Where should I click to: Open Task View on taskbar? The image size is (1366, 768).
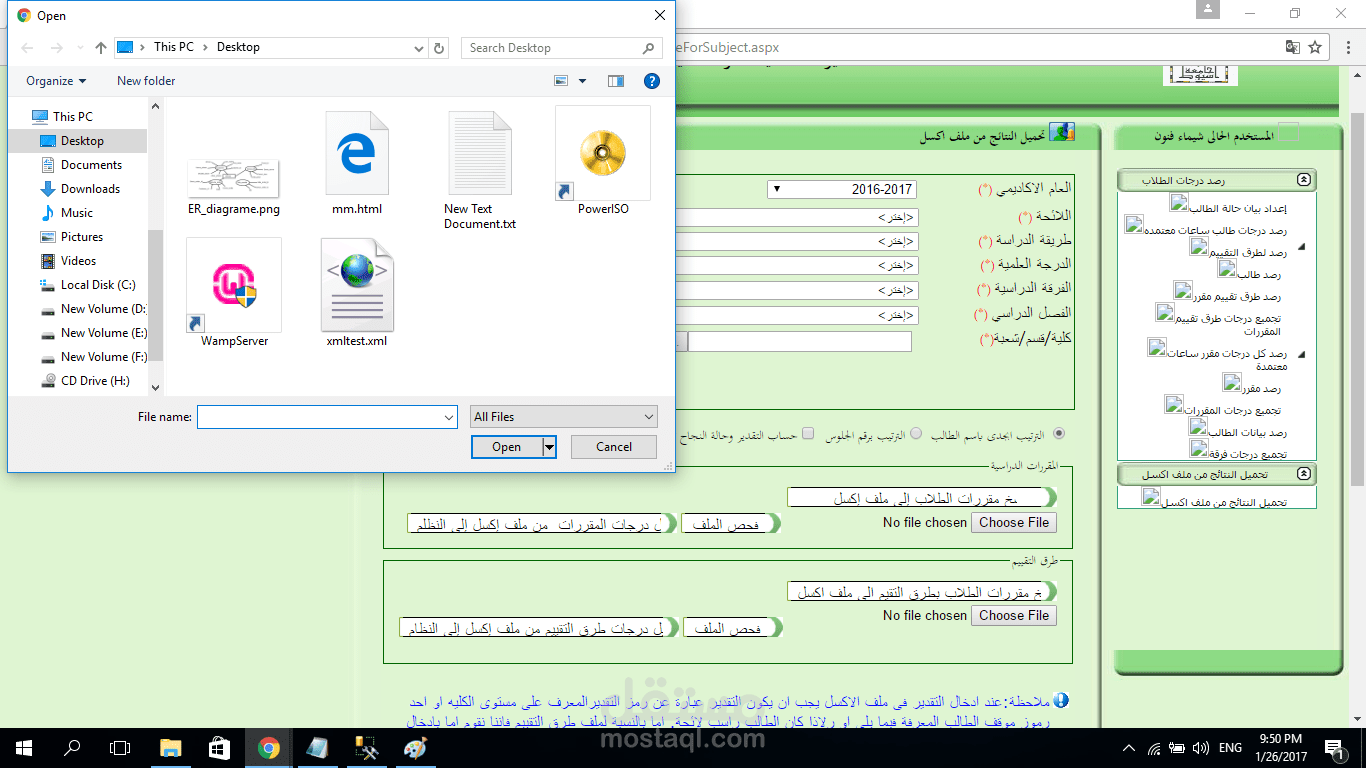(x=120, y=747)
